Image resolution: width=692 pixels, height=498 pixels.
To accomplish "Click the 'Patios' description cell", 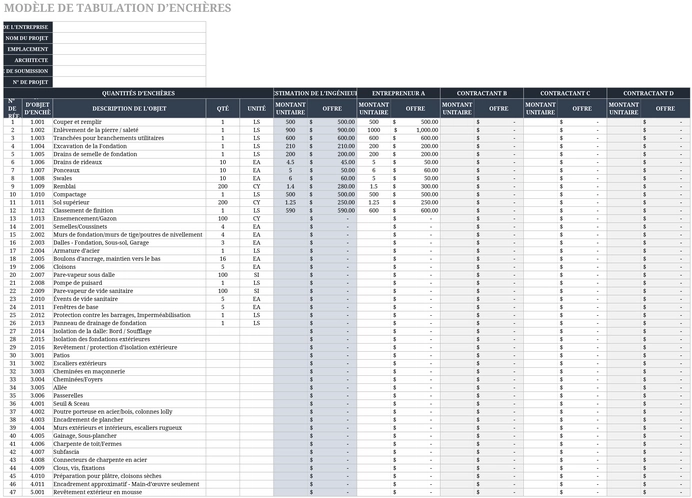I will 129,355.
